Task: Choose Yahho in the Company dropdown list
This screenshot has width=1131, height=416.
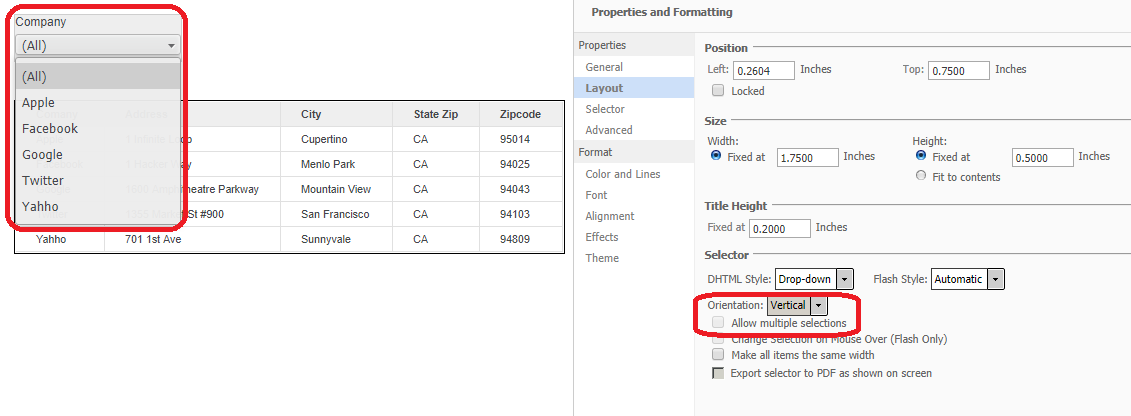Action: pyautogui.click(x=98, y=206)
